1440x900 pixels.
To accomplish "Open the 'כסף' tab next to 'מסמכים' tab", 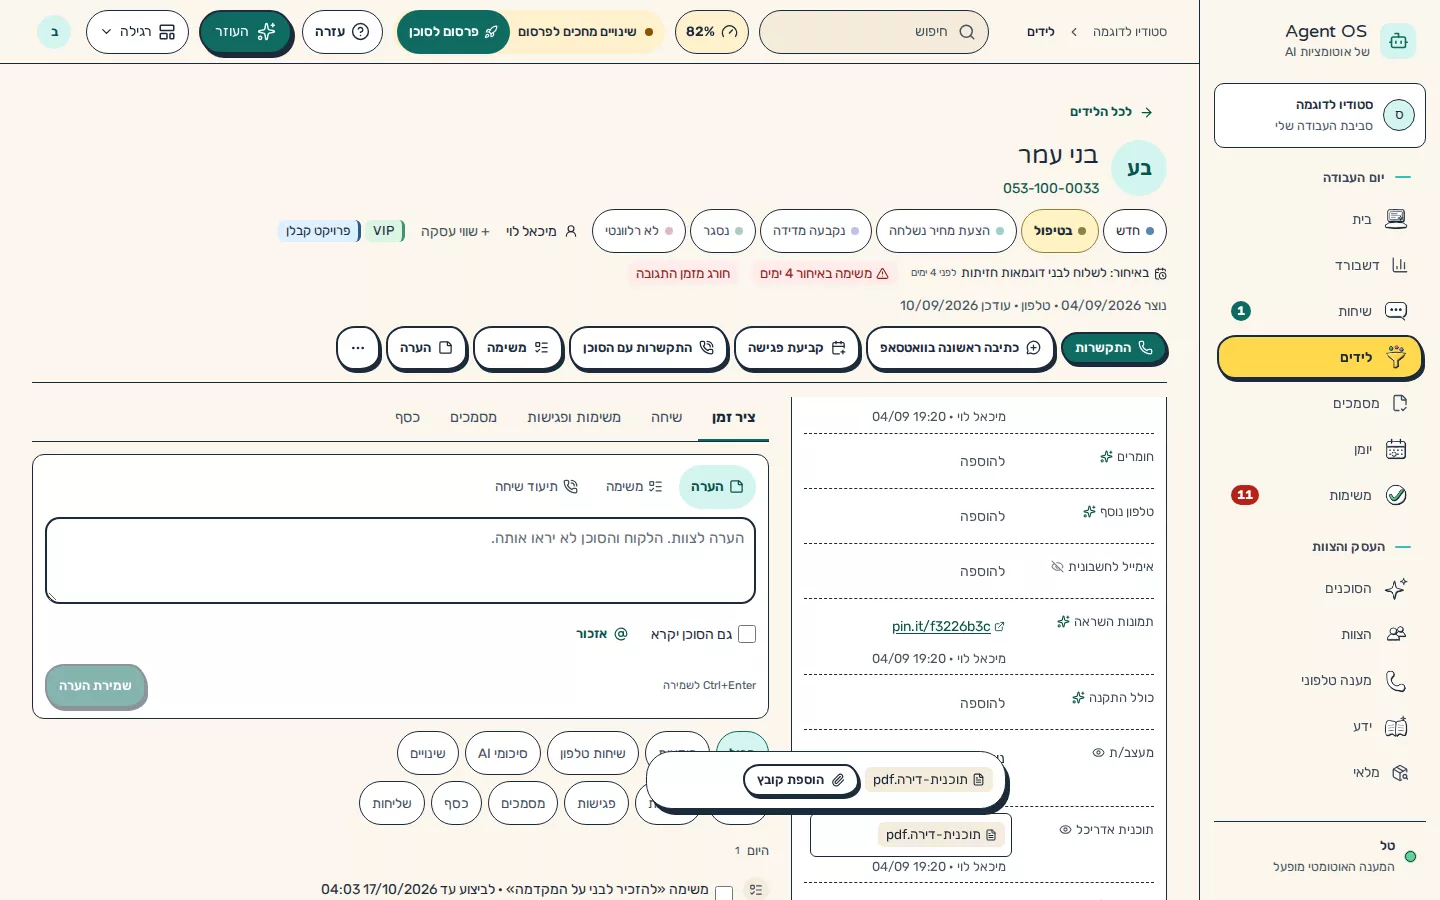I will 408,417.
